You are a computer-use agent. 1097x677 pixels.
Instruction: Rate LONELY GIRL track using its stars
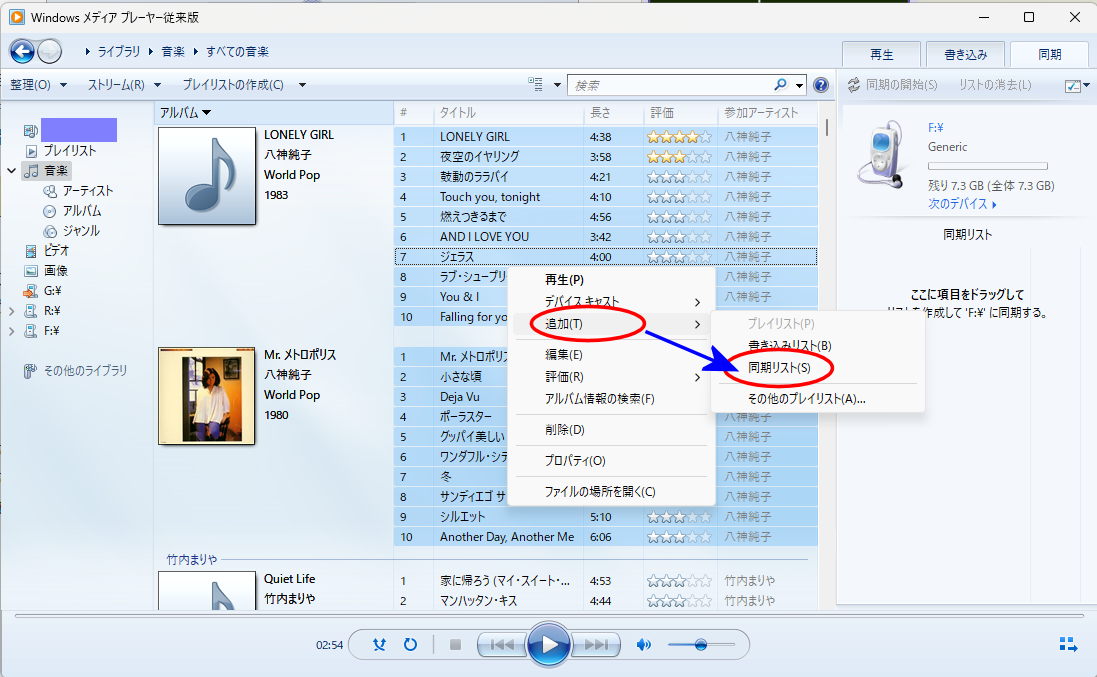pyautogui.click(x=679, y=136)
